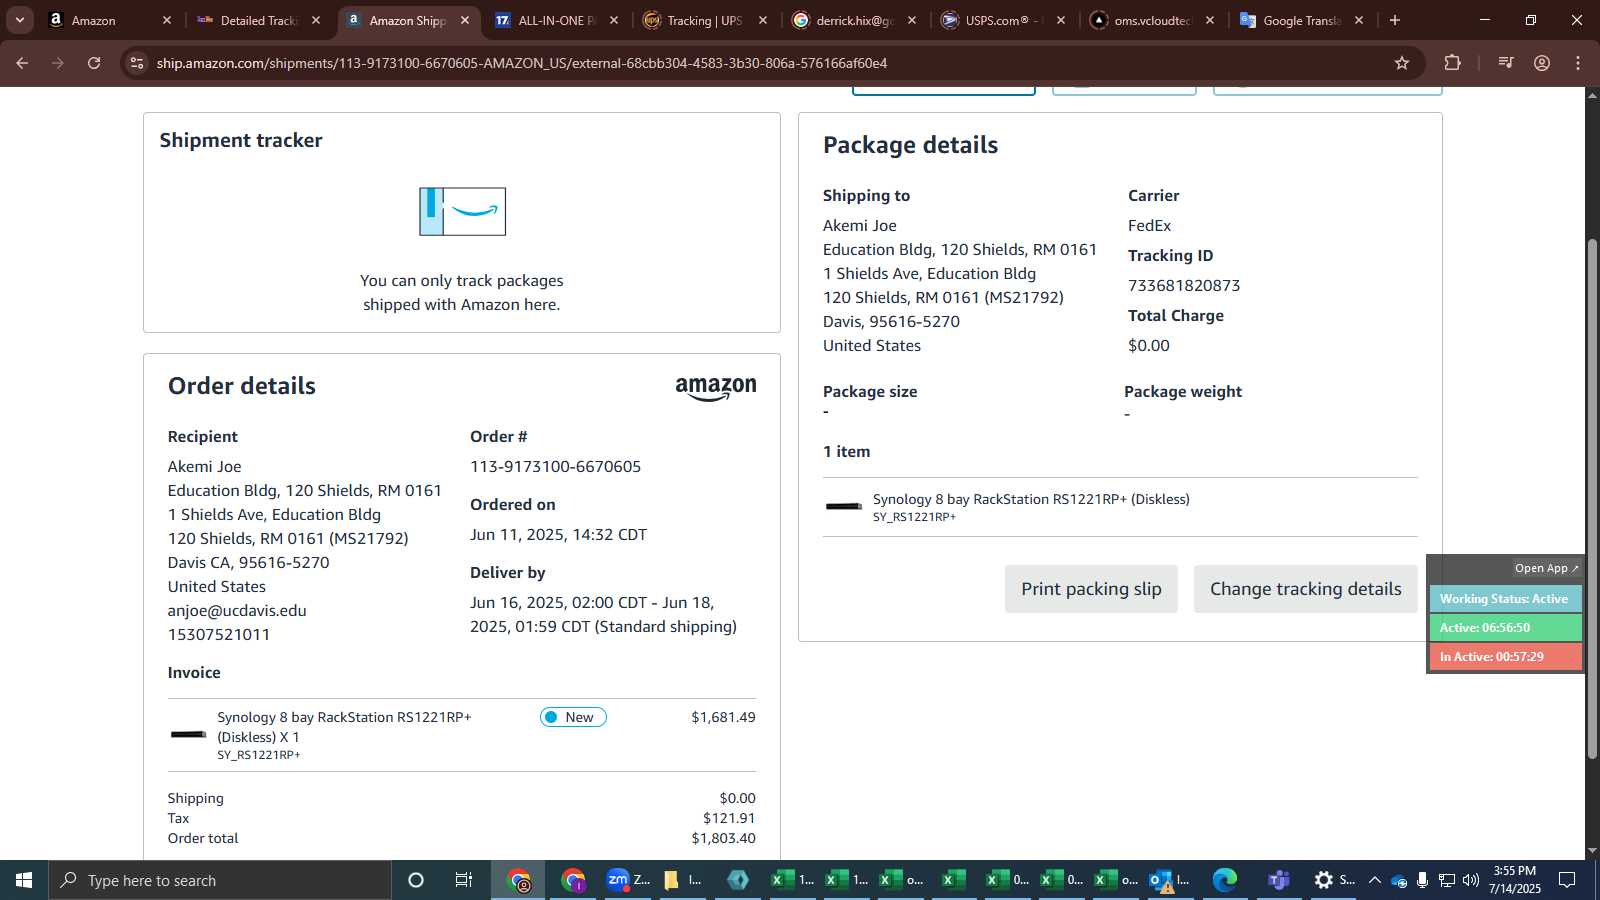This screenshot has width=1600, height=900.
Task: Click the Print packing slip button
Action: [x=1091, y=589]
